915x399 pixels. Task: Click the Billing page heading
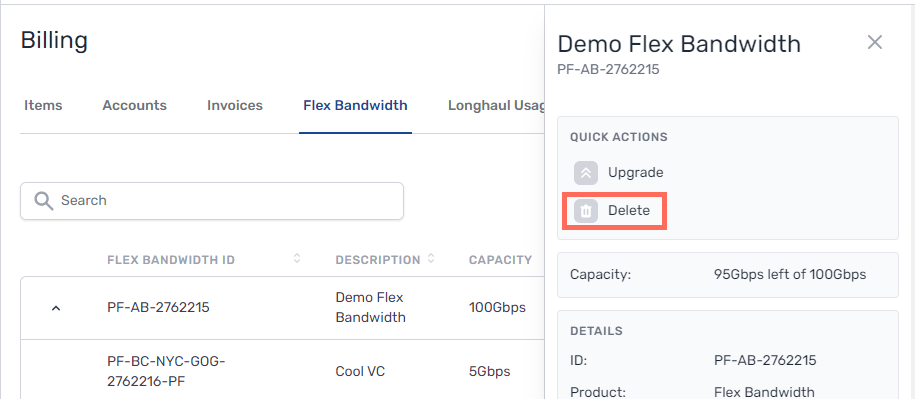click(54, 41)
